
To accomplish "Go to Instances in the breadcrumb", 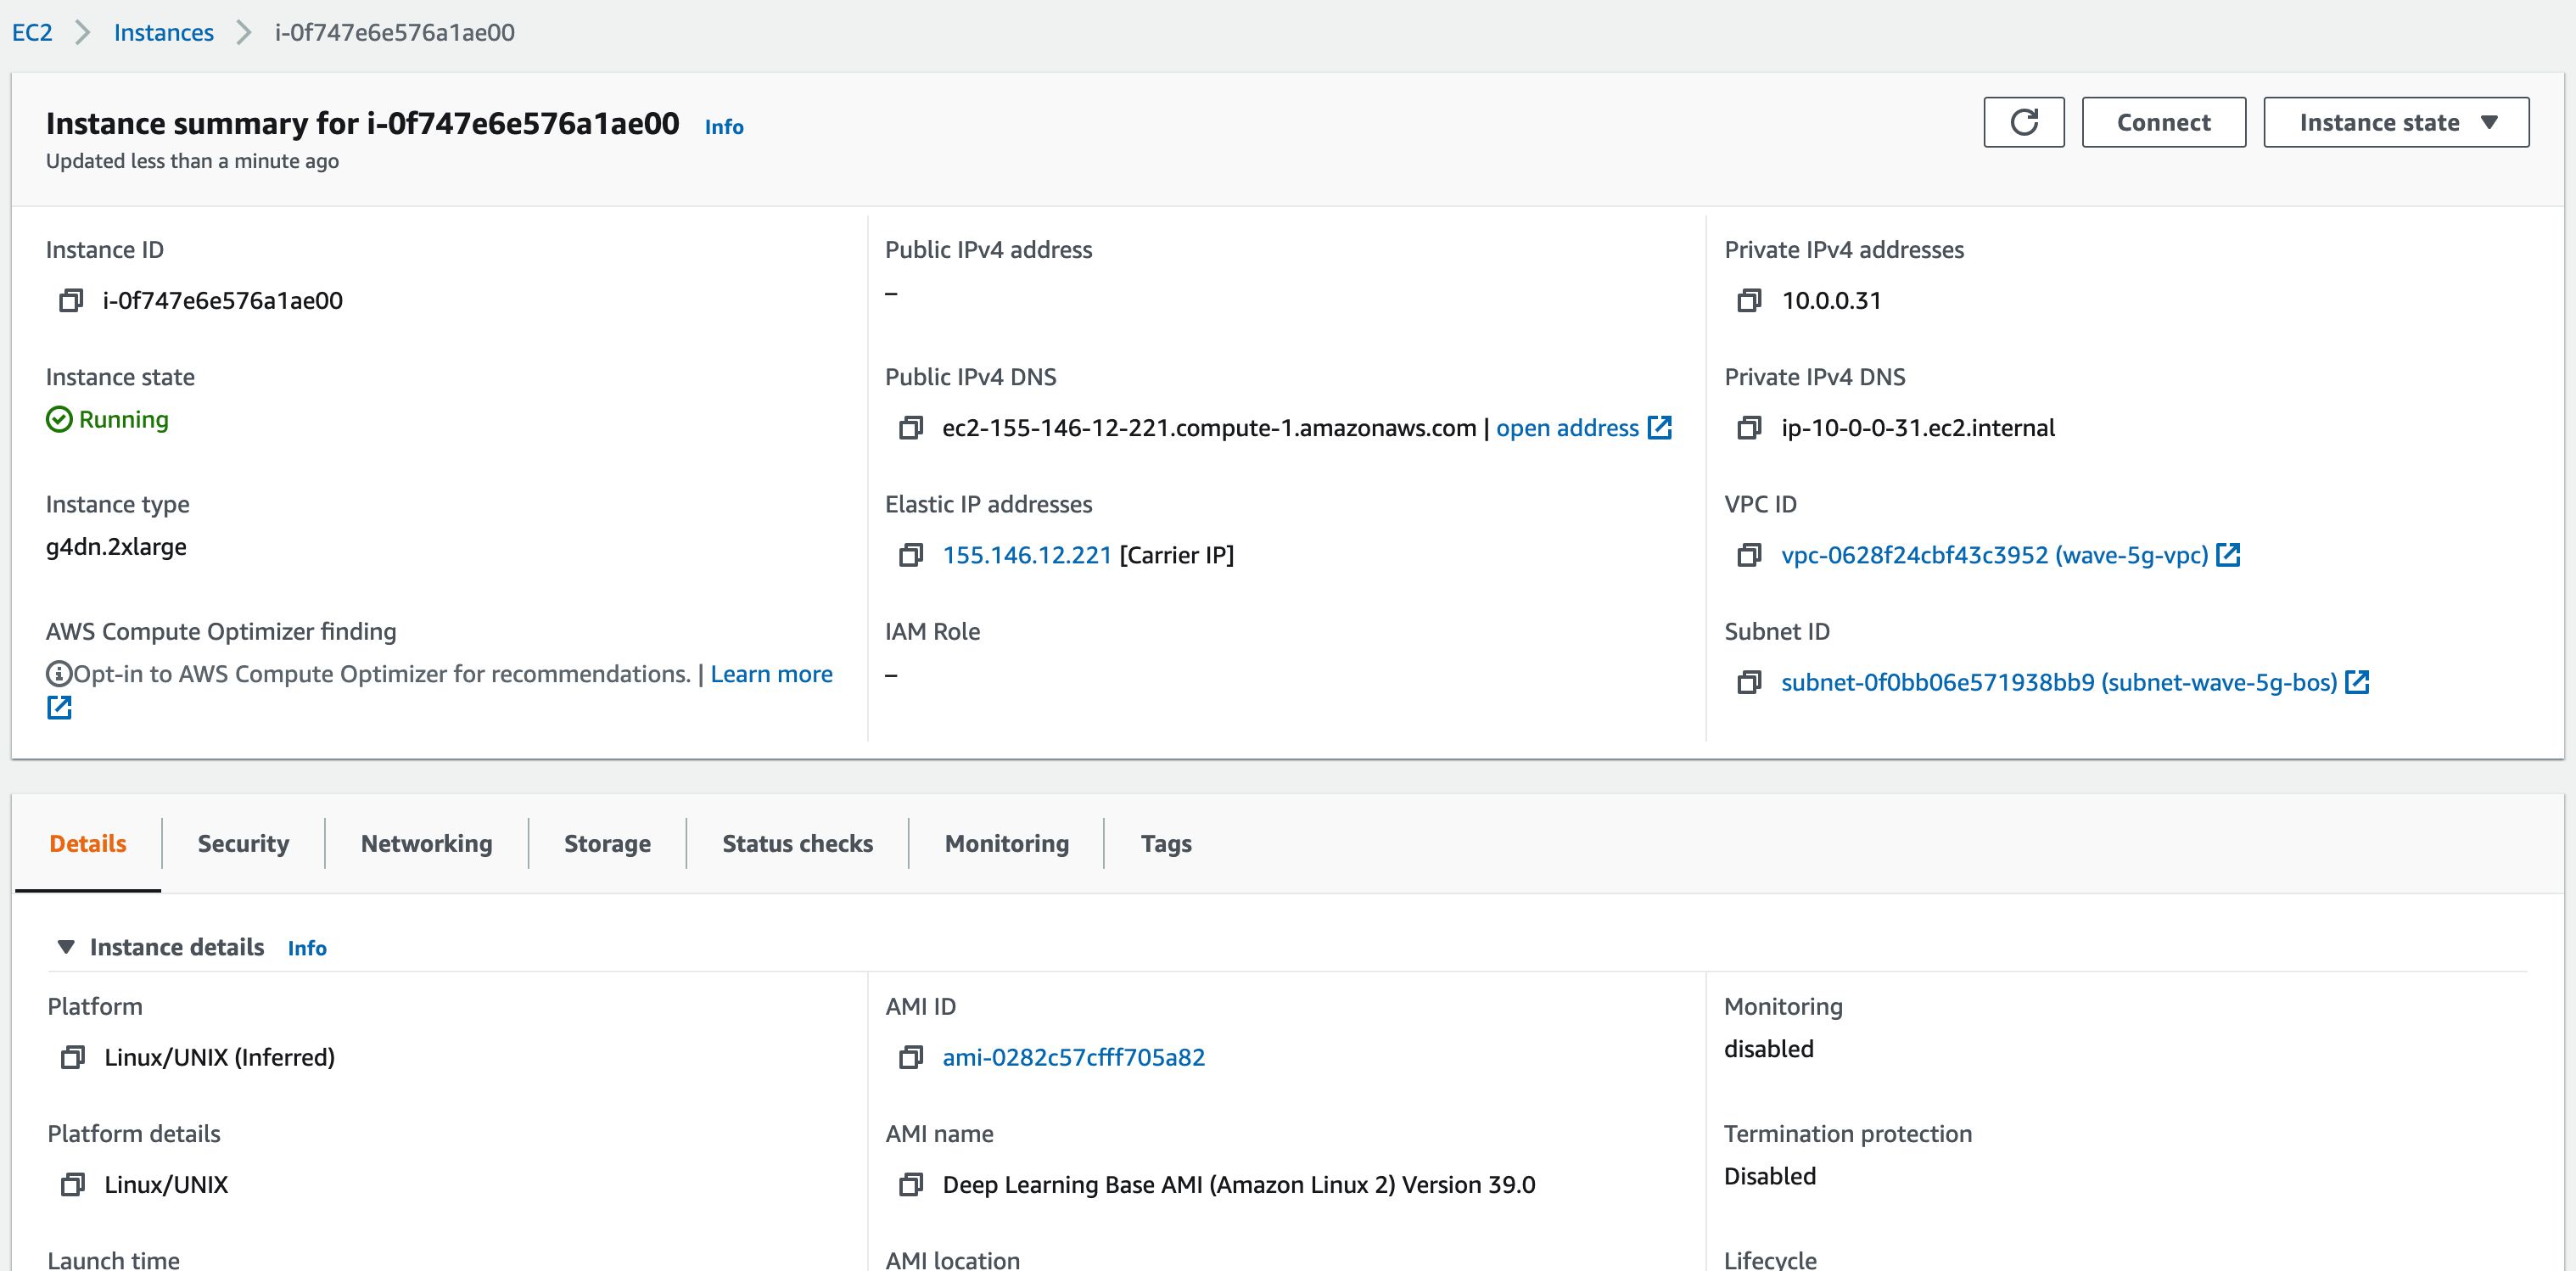I will pyautogui.click(x=163, y=32).
